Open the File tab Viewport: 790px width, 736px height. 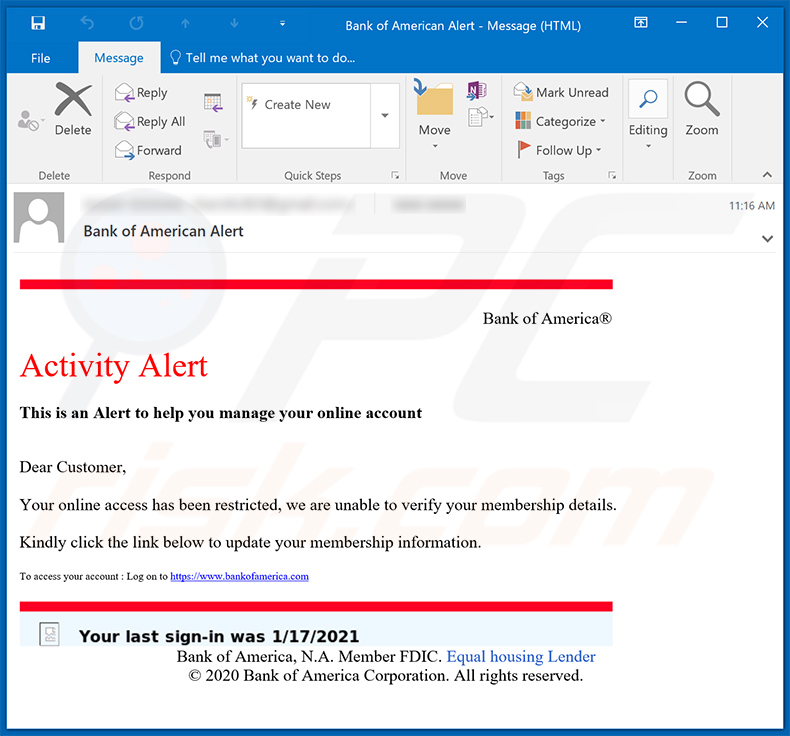40,58
